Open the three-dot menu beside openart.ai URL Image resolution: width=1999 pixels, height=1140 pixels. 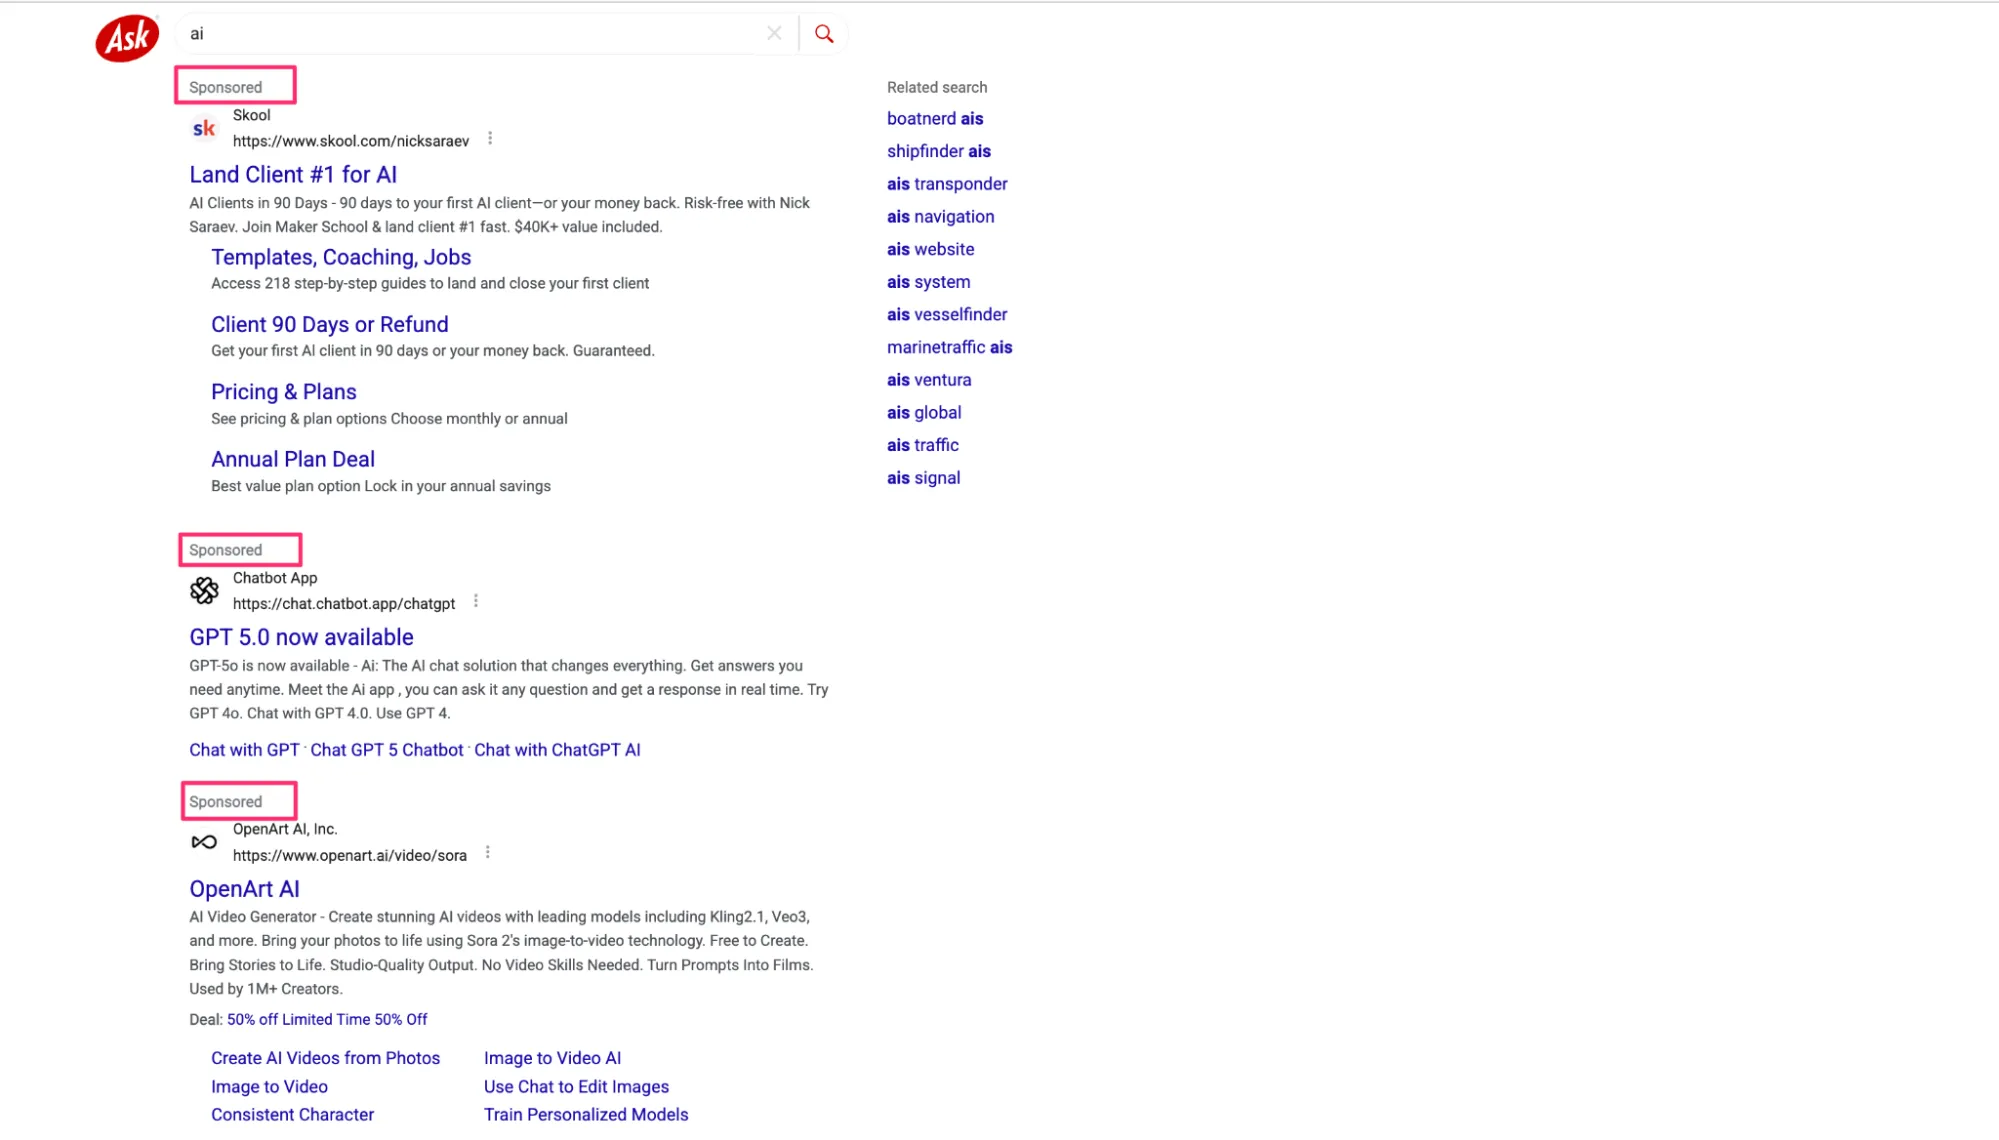(x=488, y=853)
